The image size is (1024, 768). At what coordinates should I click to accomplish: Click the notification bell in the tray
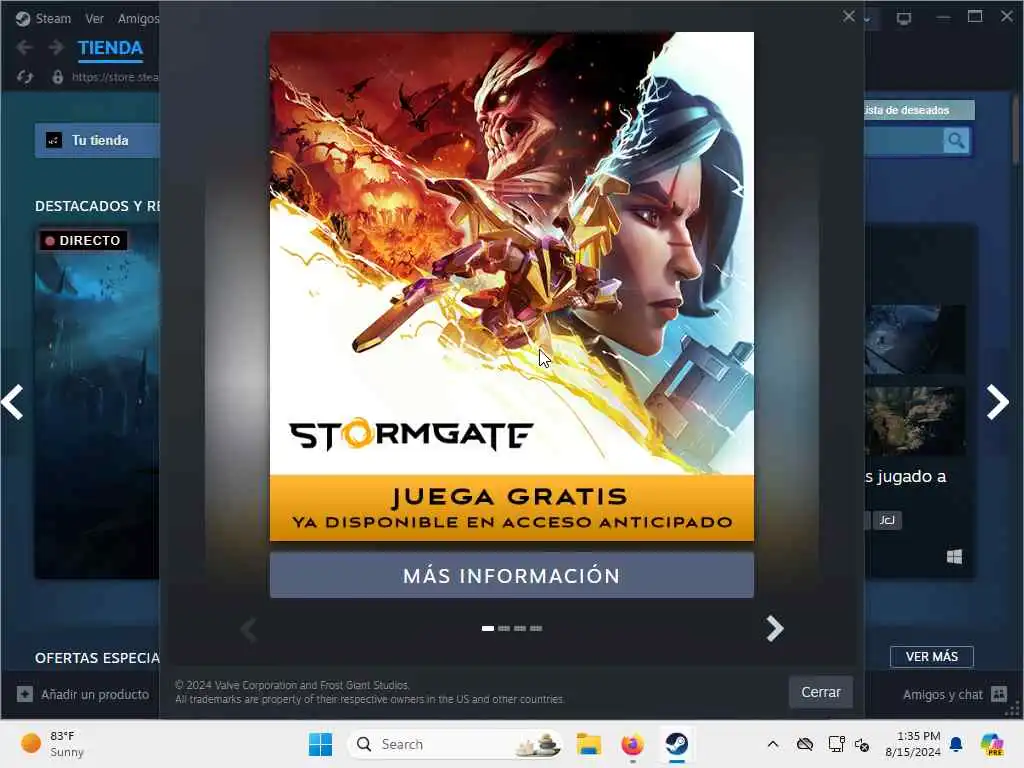(956, 744)
